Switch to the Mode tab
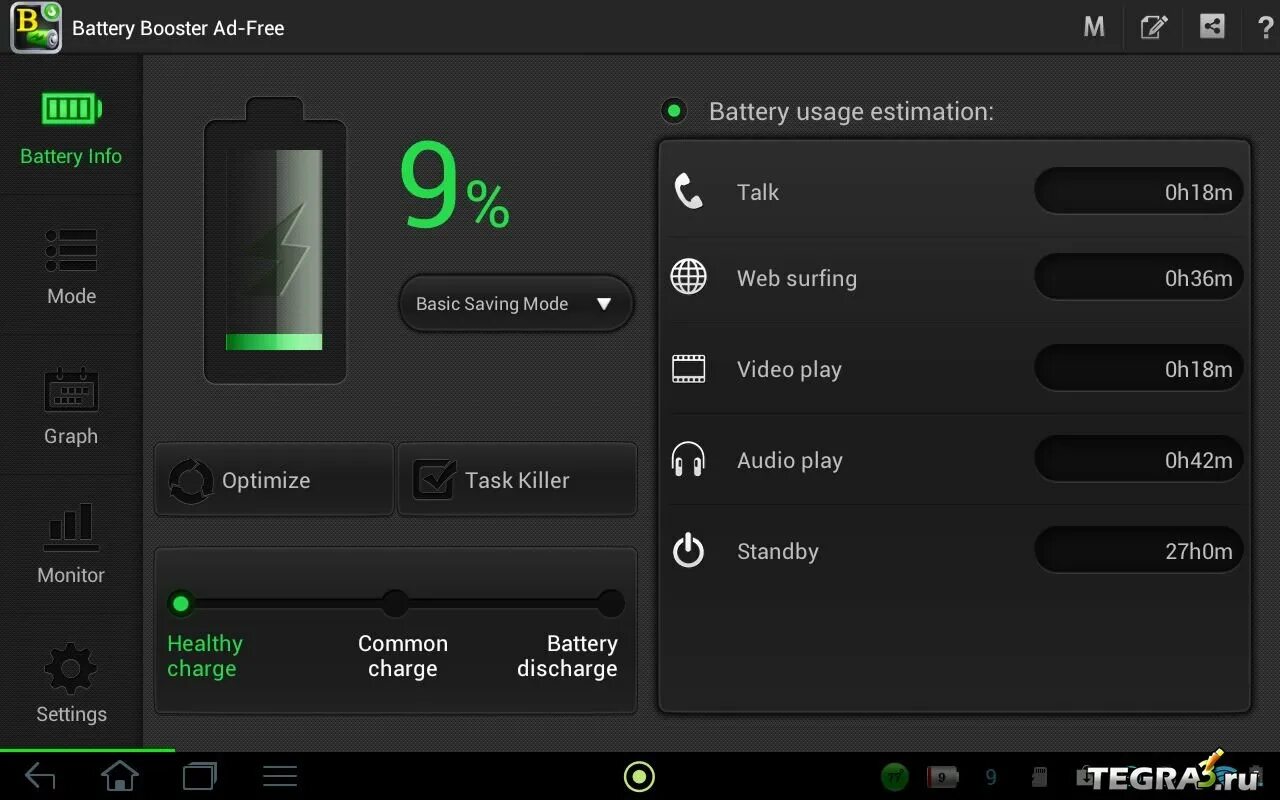This screenshot has height=800, width=1280. click(x=71, y=266)
